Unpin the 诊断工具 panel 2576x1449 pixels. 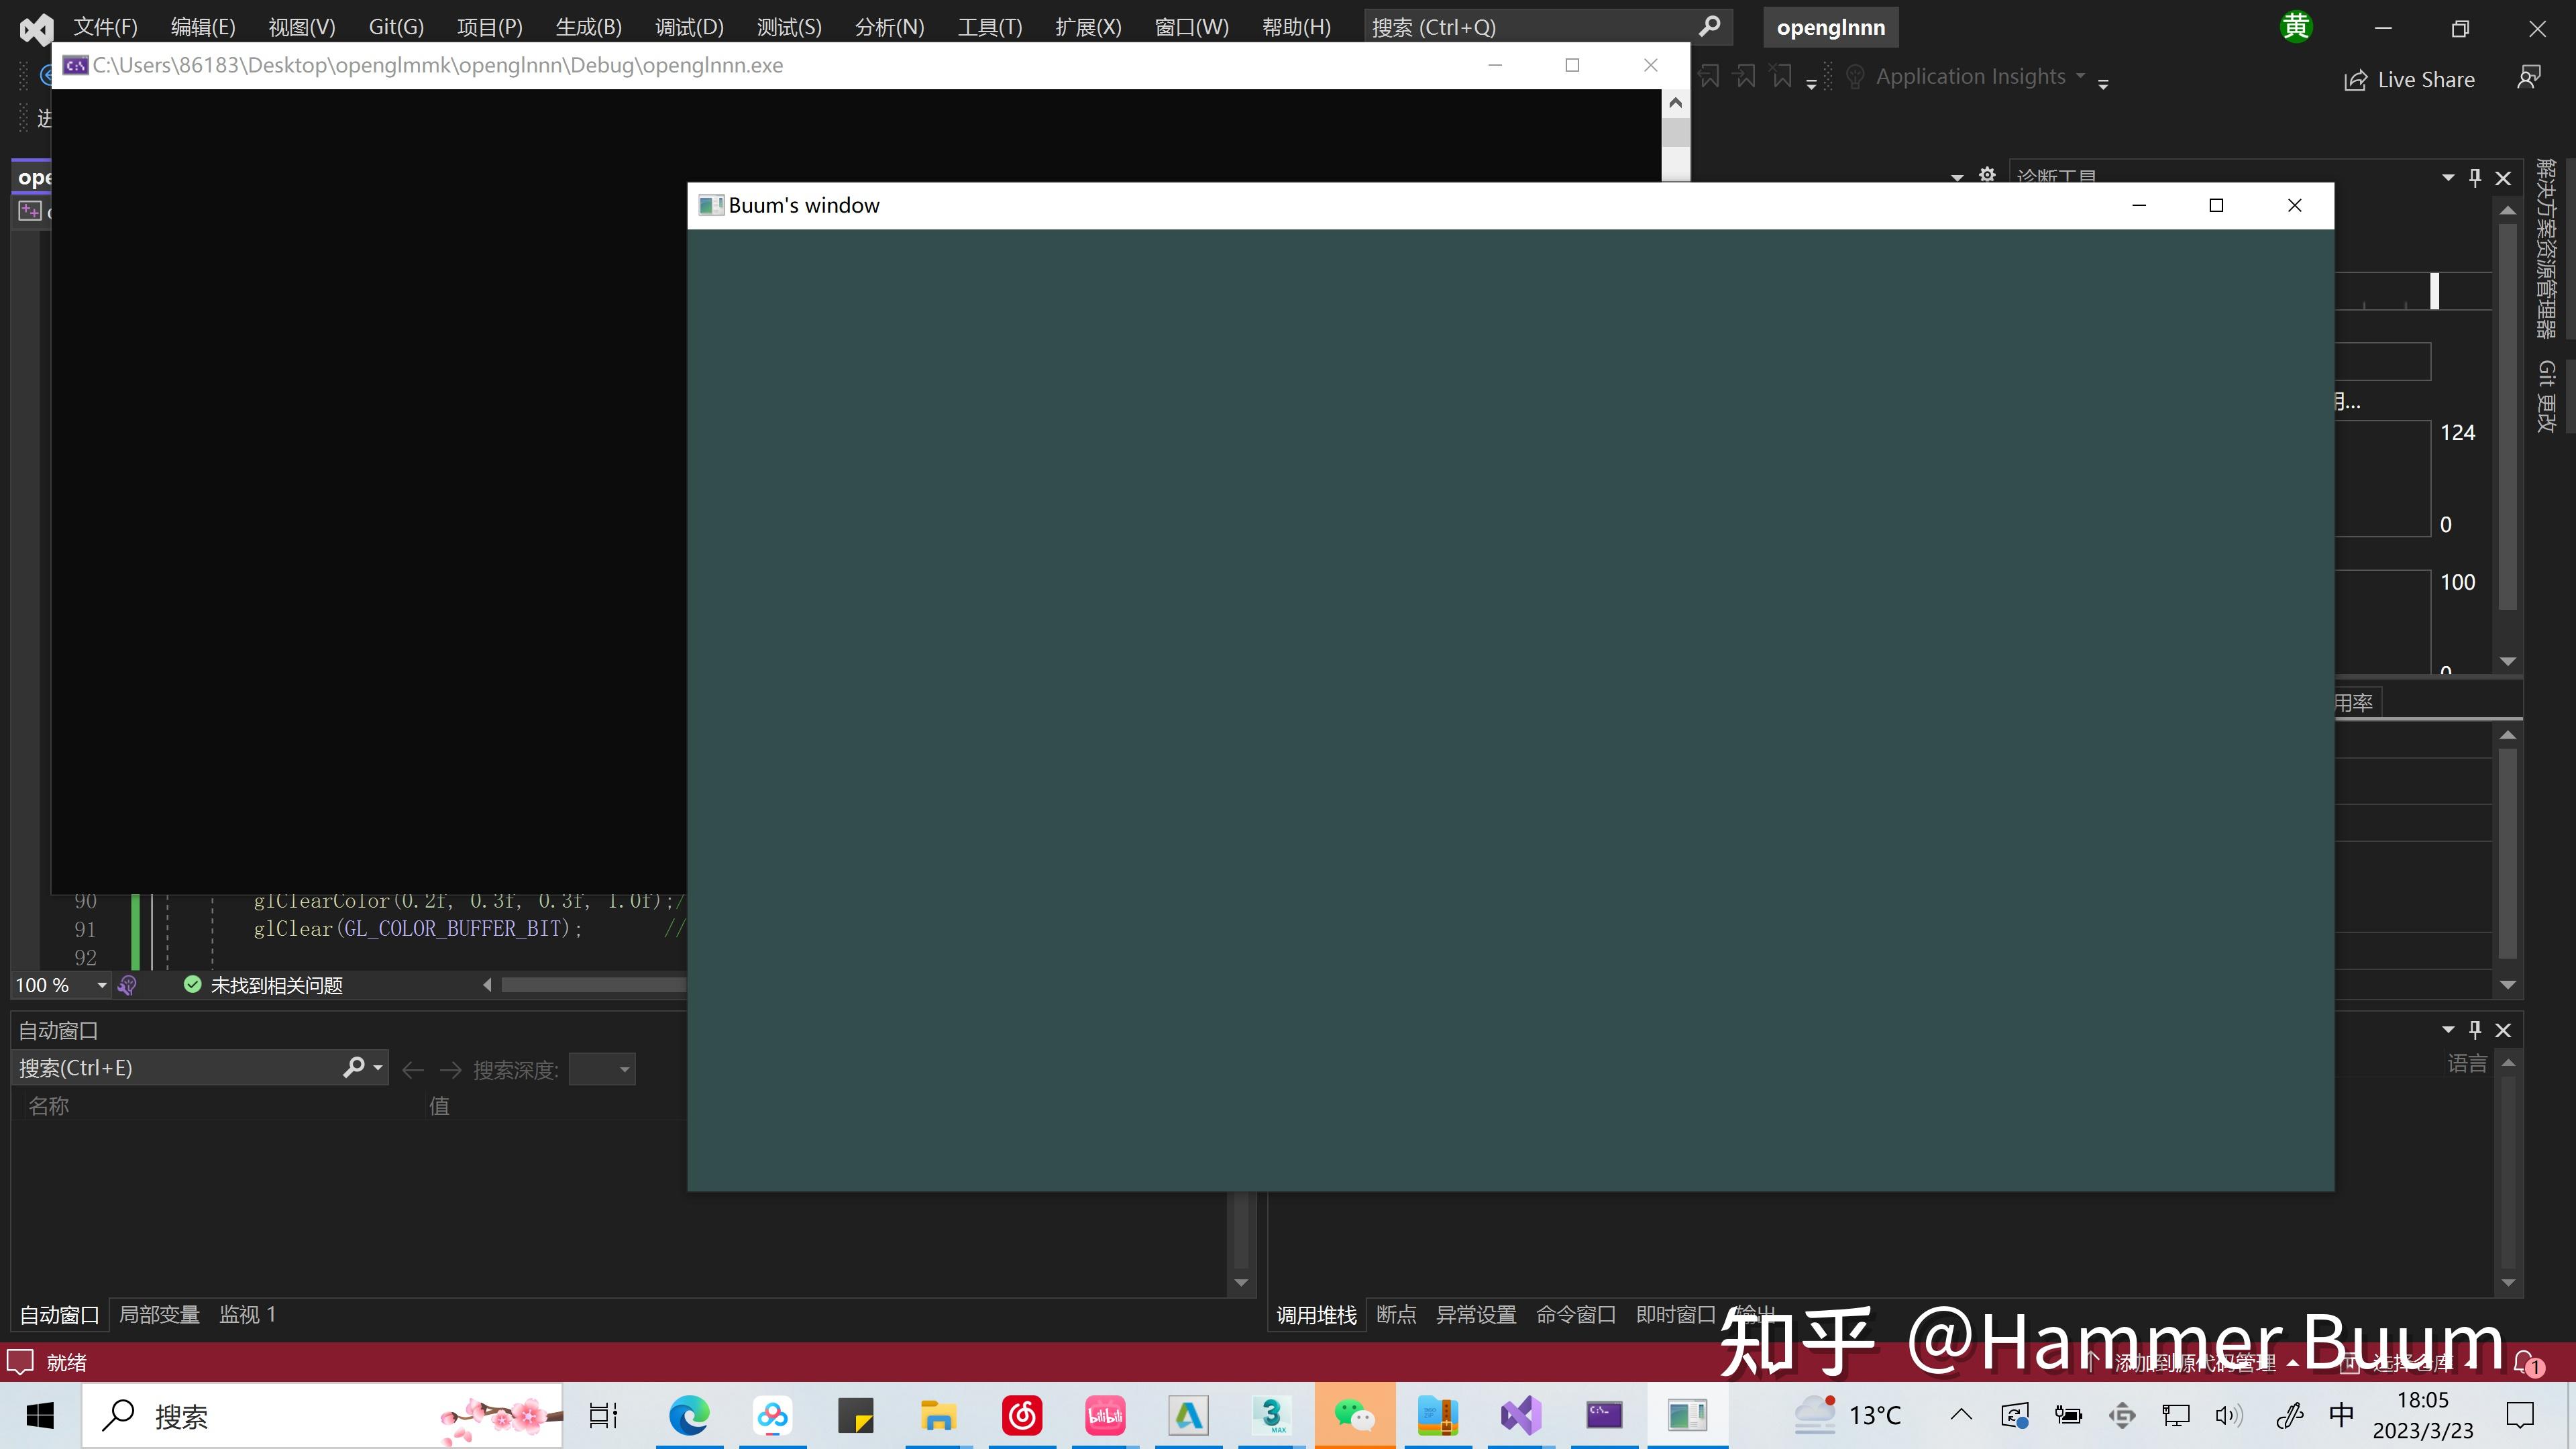coord(2474,177)
